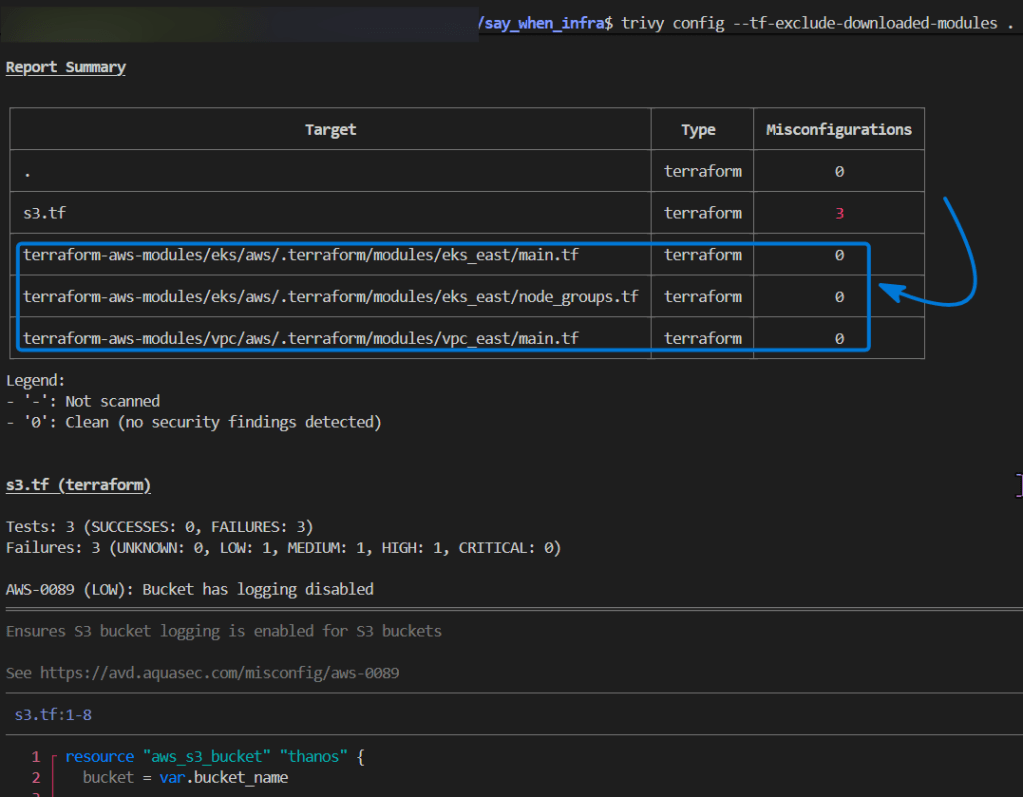Screen dimensions: 1023x797
Task: Click the red '3' misconfiguration count
Action: tap(840, 213)
